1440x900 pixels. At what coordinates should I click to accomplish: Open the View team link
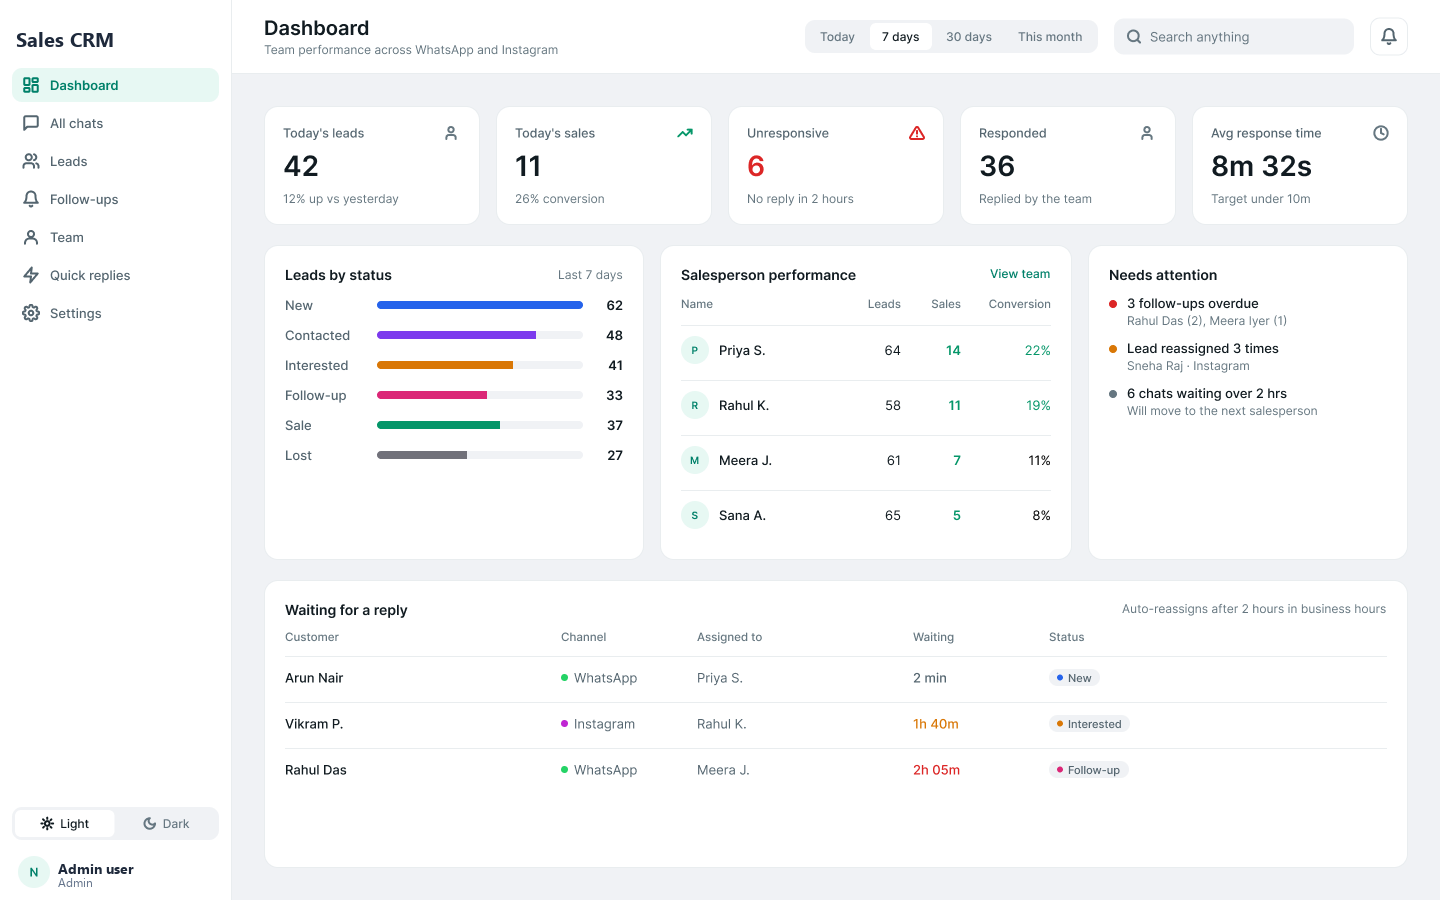[x=1020, y=274]
